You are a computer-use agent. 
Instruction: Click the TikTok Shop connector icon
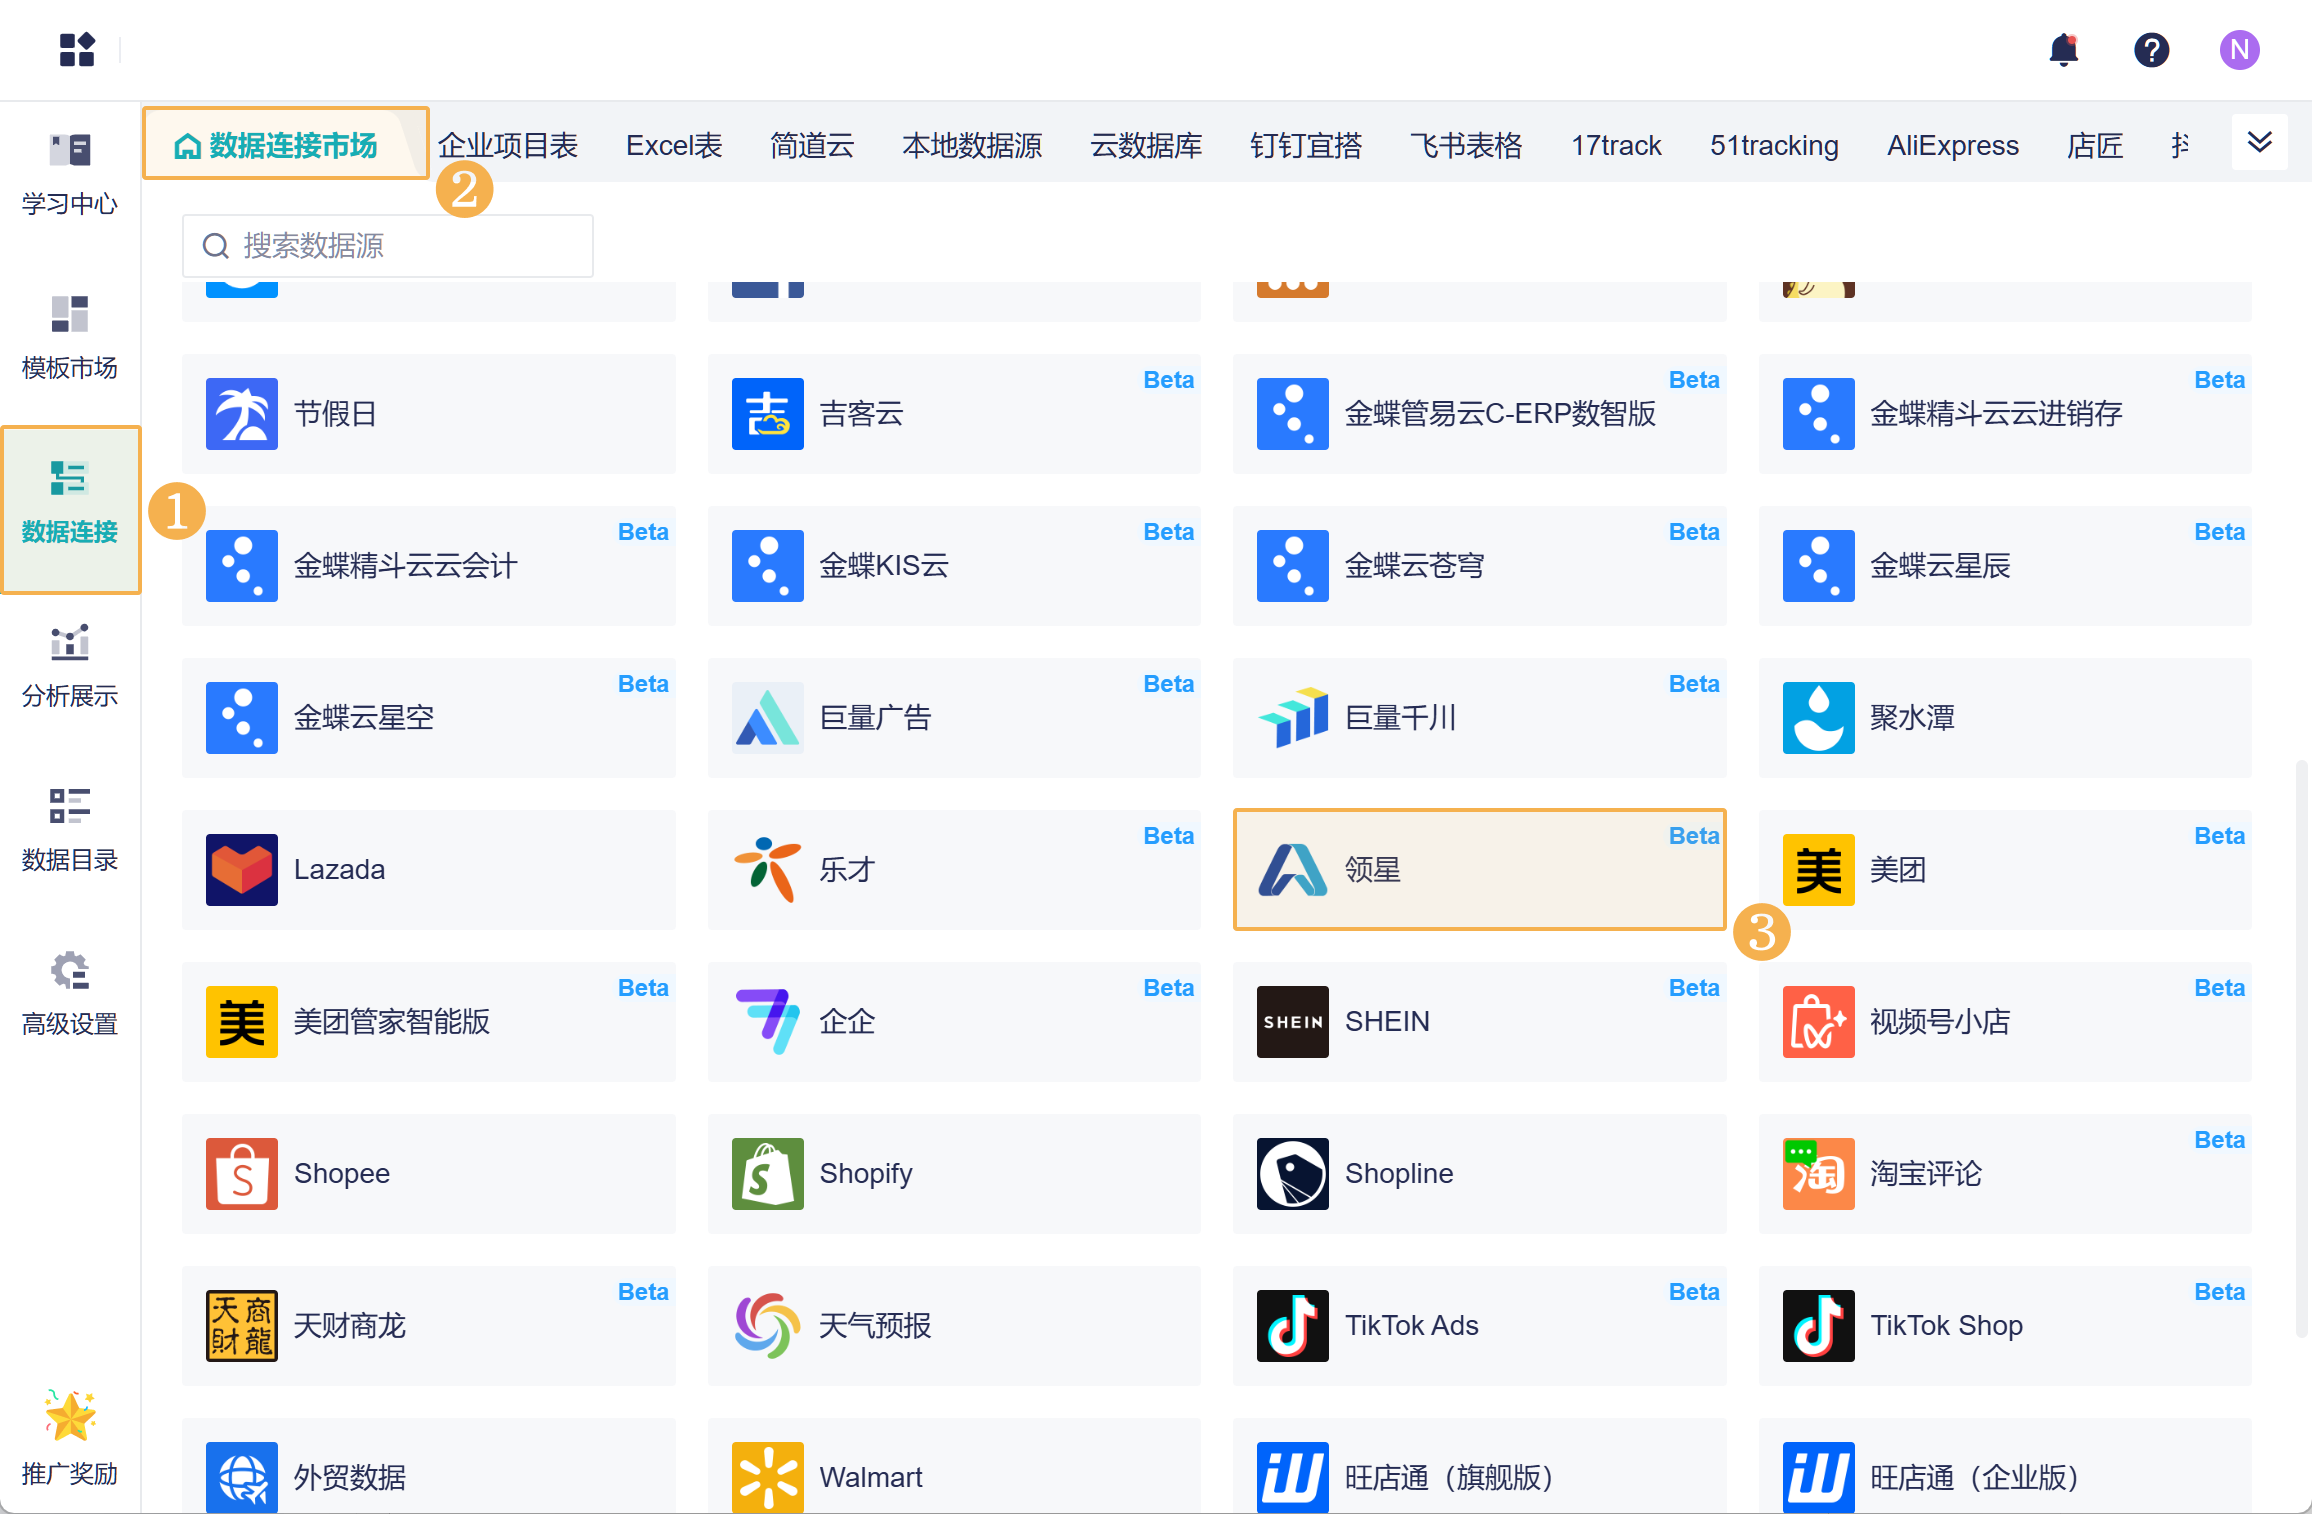click(1818, 1326)
